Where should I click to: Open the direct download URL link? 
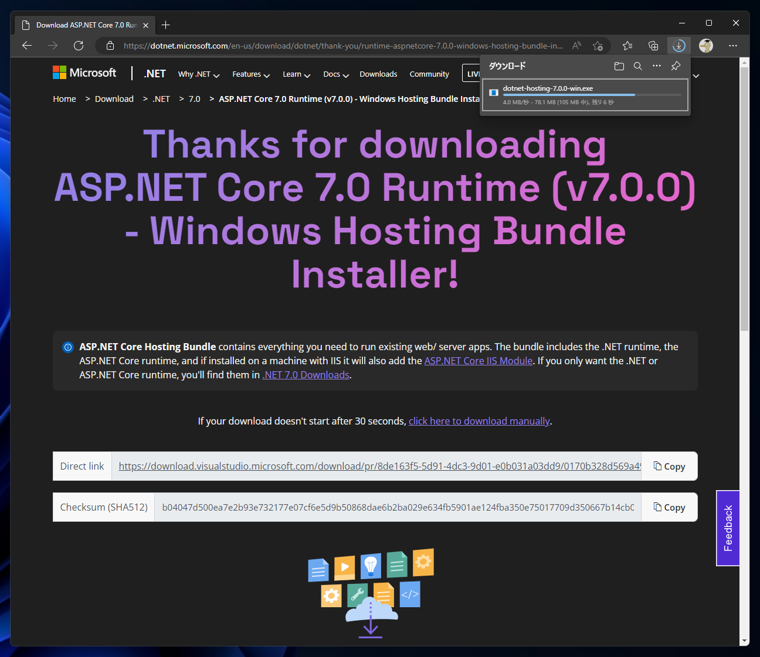pyautogui.click(x=380, y=466)
